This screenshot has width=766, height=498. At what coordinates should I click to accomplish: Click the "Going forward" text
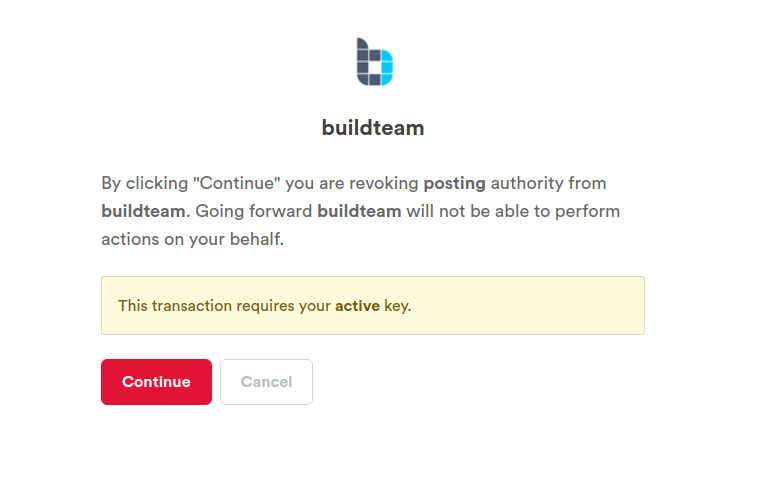(x=254, y=212)
